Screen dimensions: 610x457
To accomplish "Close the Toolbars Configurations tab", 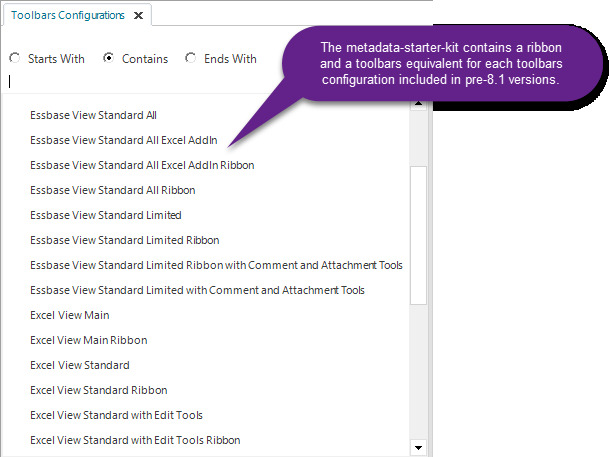I will click(138, 16).
